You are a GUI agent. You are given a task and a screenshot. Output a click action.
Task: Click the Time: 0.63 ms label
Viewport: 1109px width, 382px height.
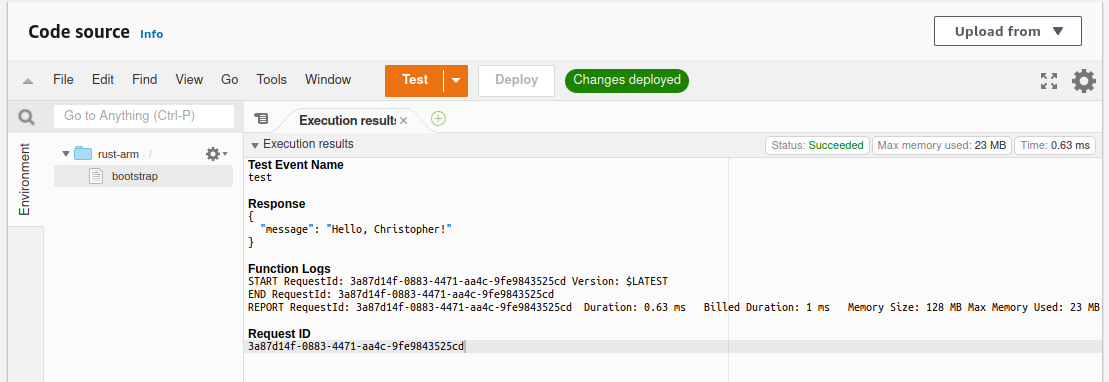pos(1055,146)
